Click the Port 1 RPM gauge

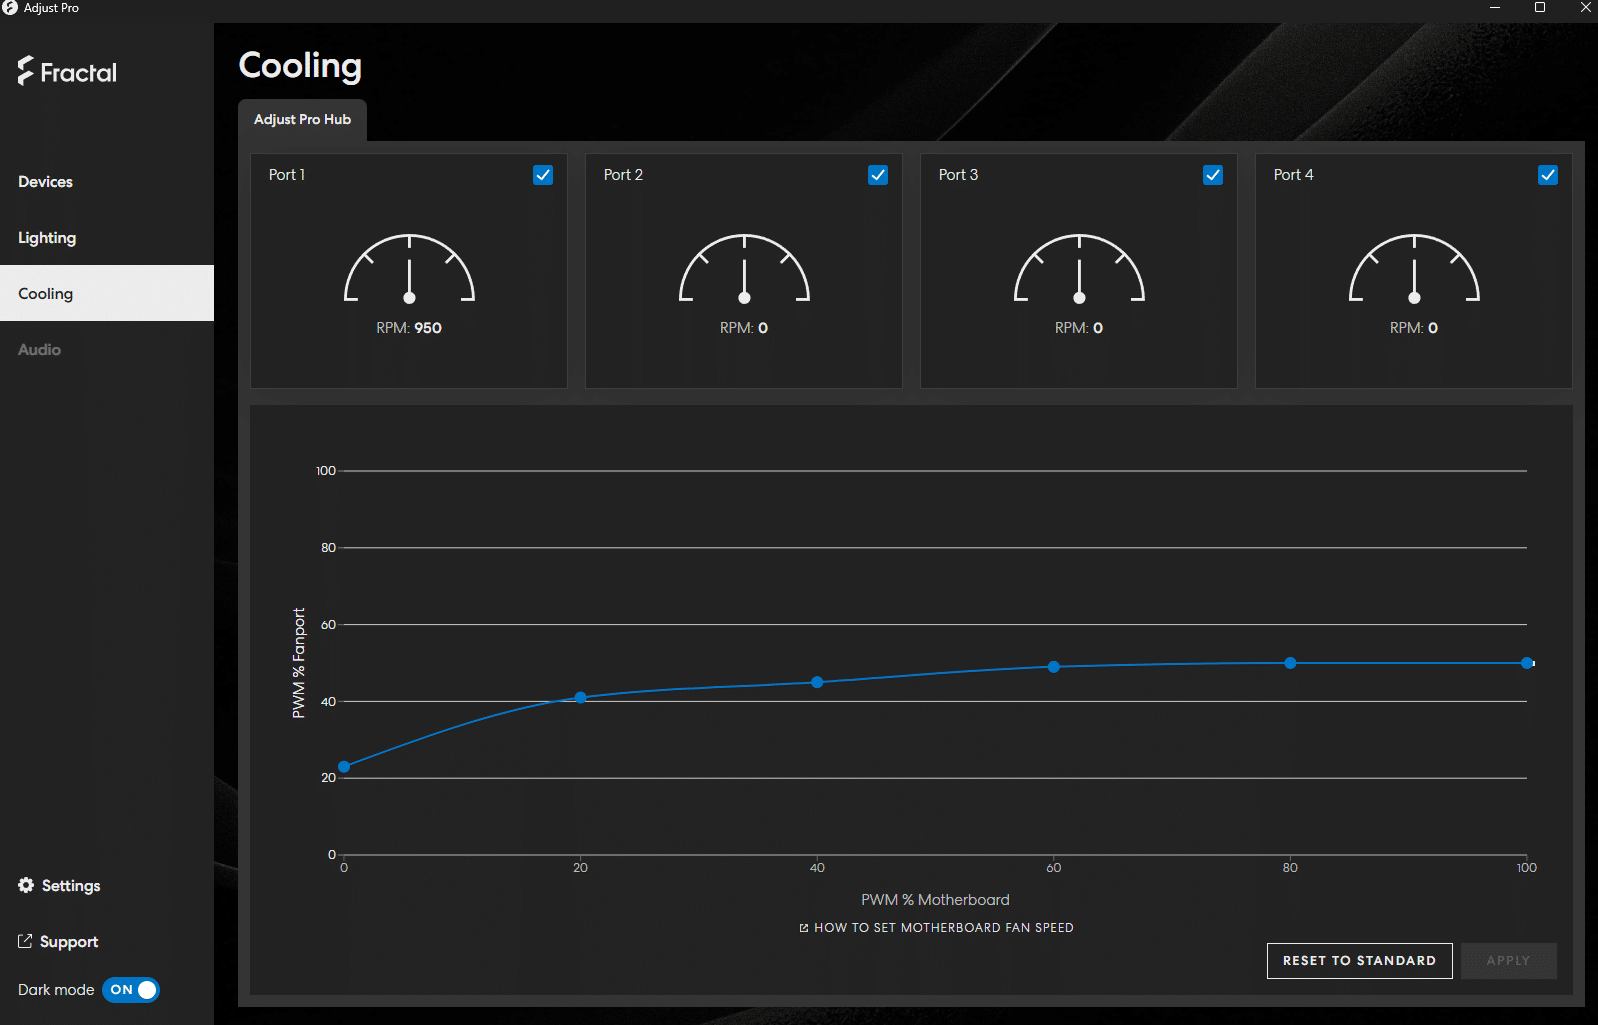tap(409, 270)
